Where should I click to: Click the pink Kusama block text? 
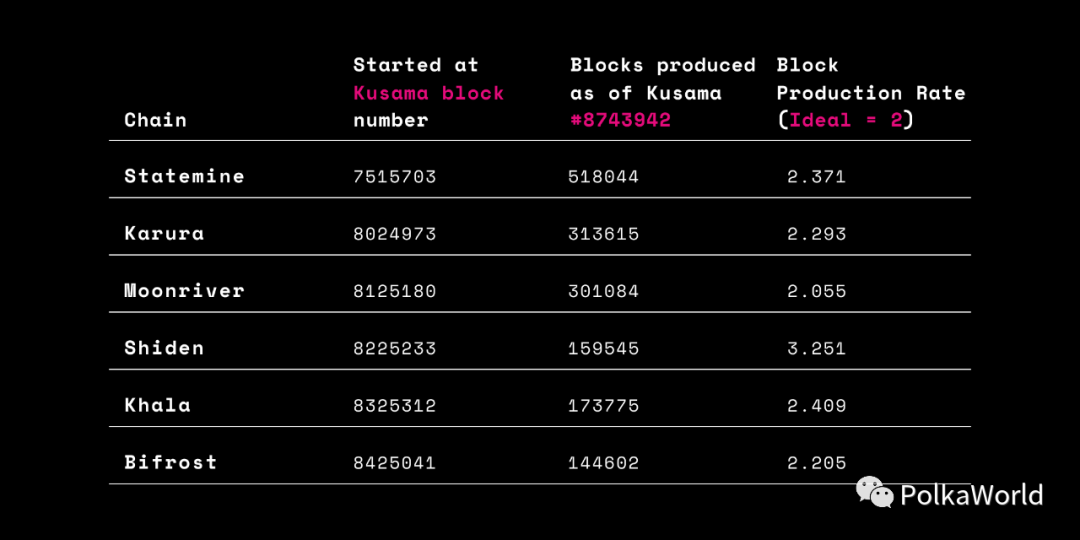click(428, 93)
